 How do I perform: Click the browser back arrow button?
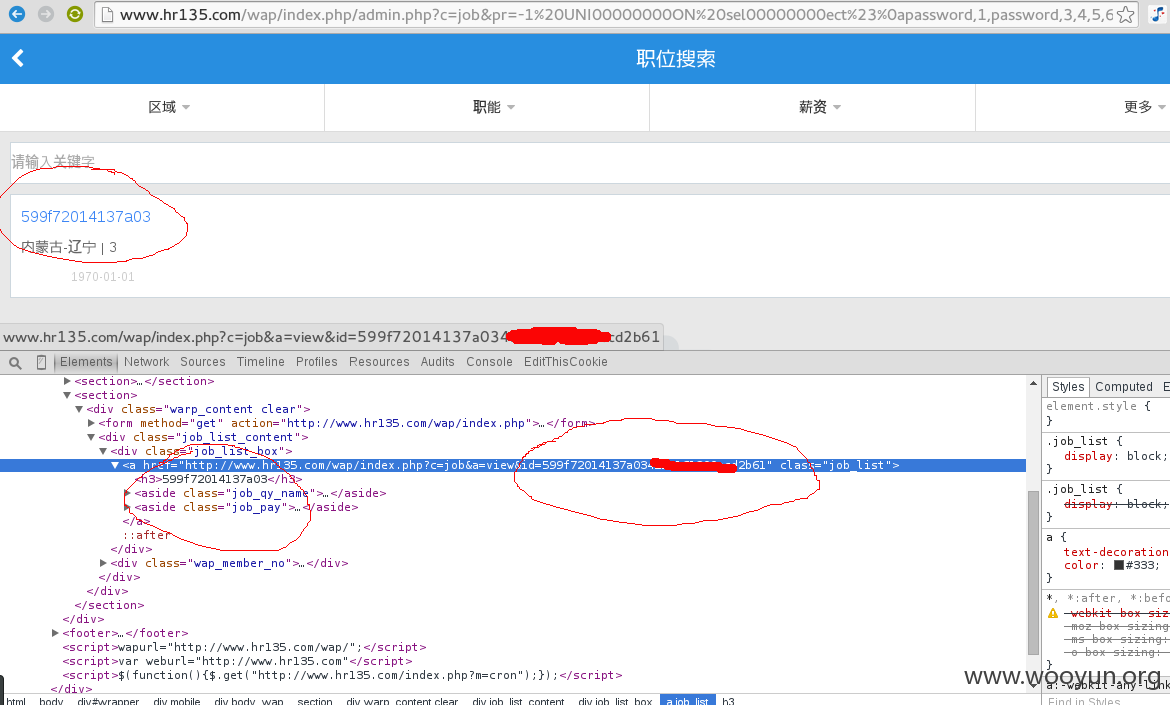tap(16, 13)
